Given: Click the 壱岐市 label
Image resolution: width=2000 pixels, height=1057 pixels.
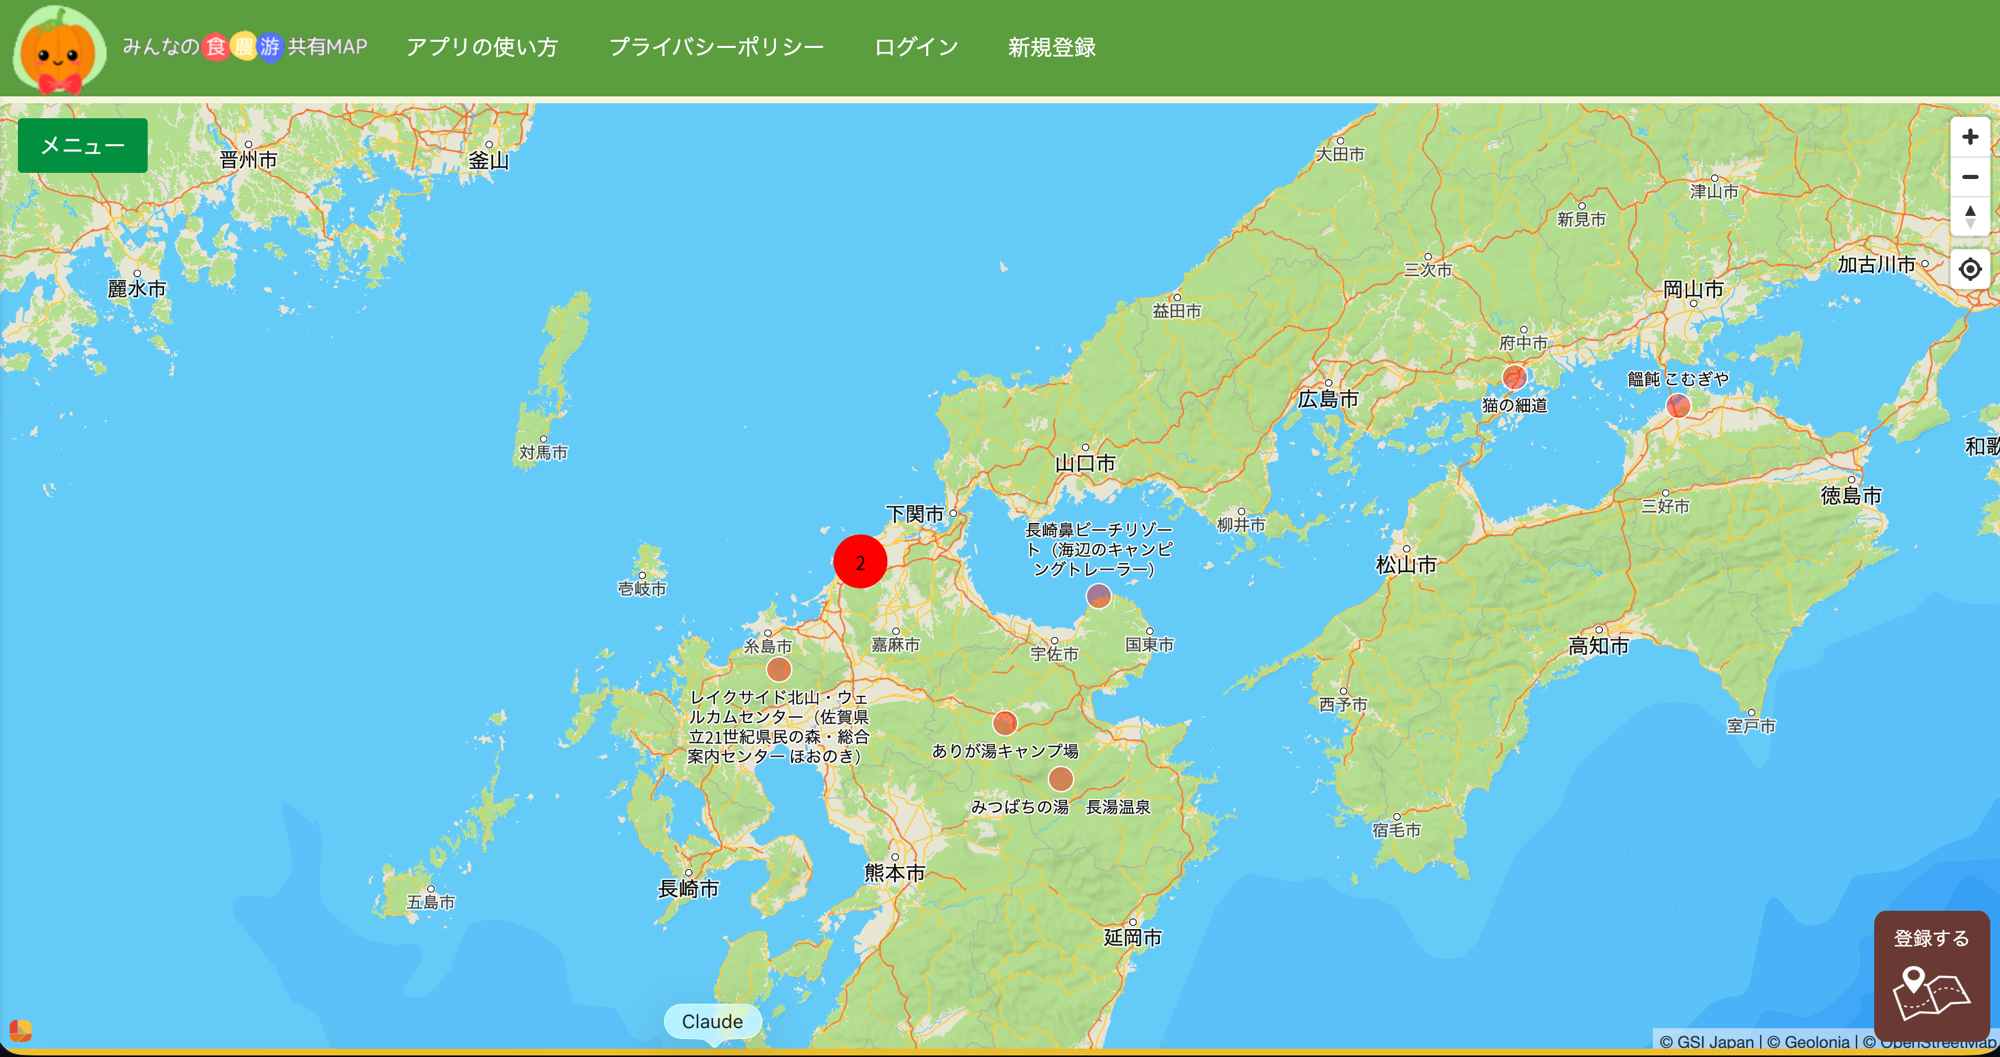Looking at the screenshot, I should [642, 588].
